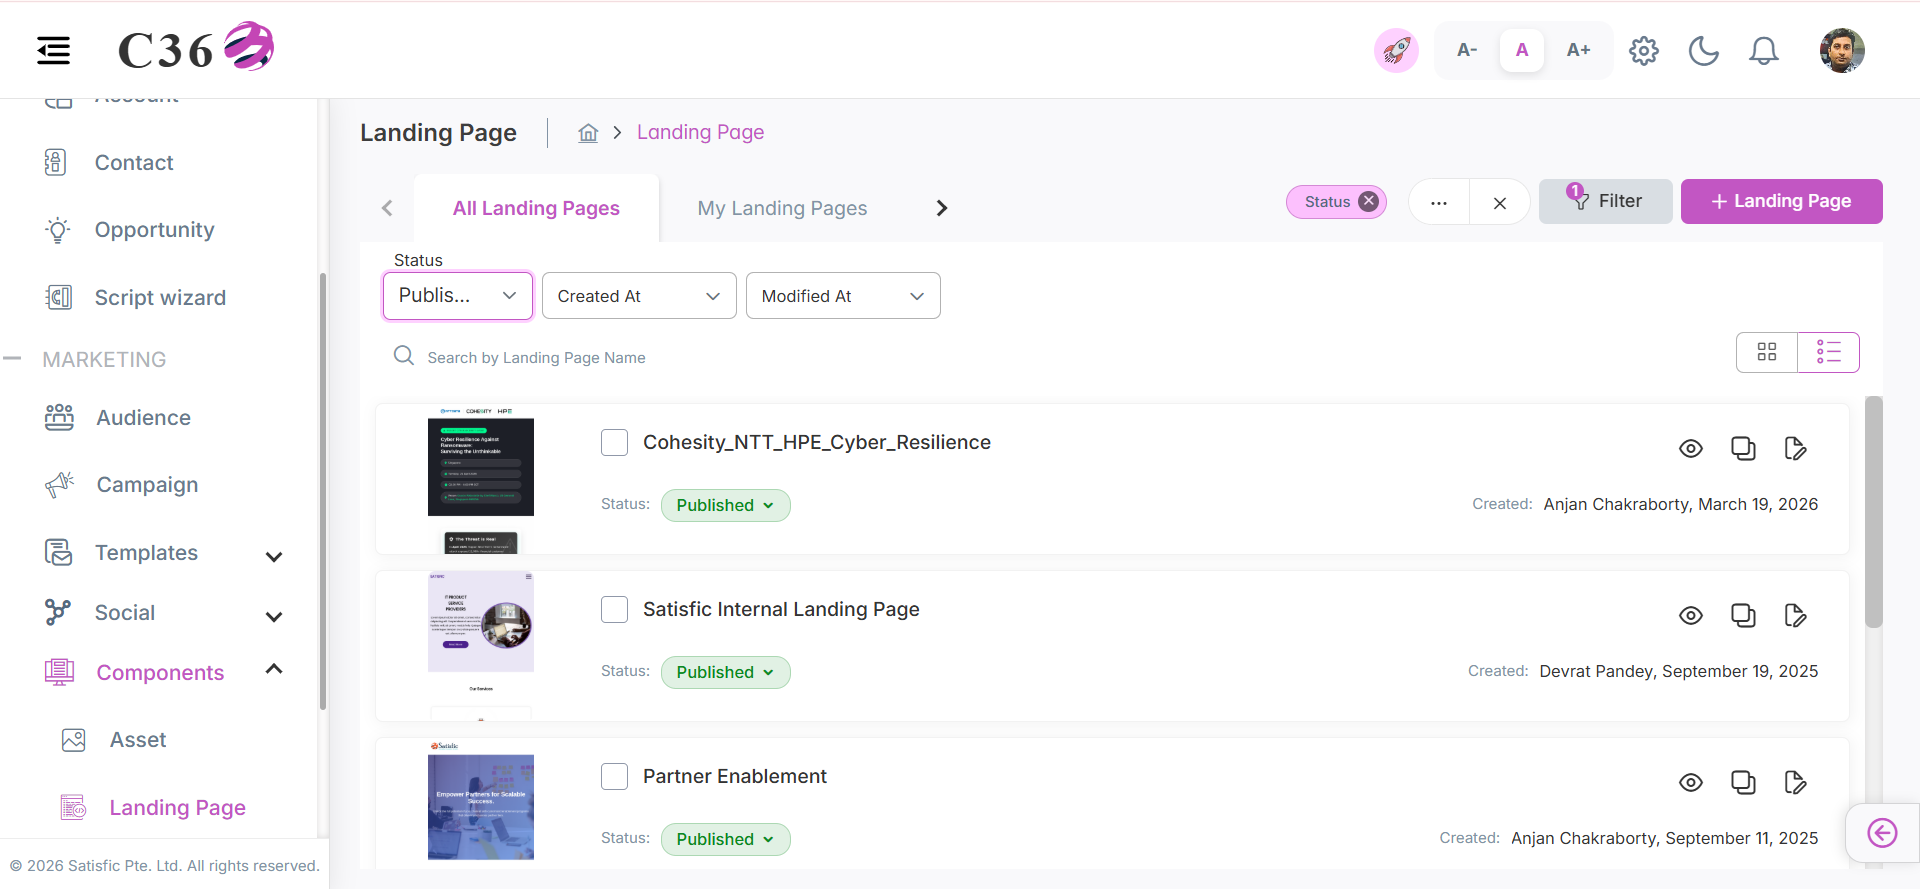Edit Cohesity_NTT_HPE_Cyber_Resilience with pencil icon

click(1795, 448)
